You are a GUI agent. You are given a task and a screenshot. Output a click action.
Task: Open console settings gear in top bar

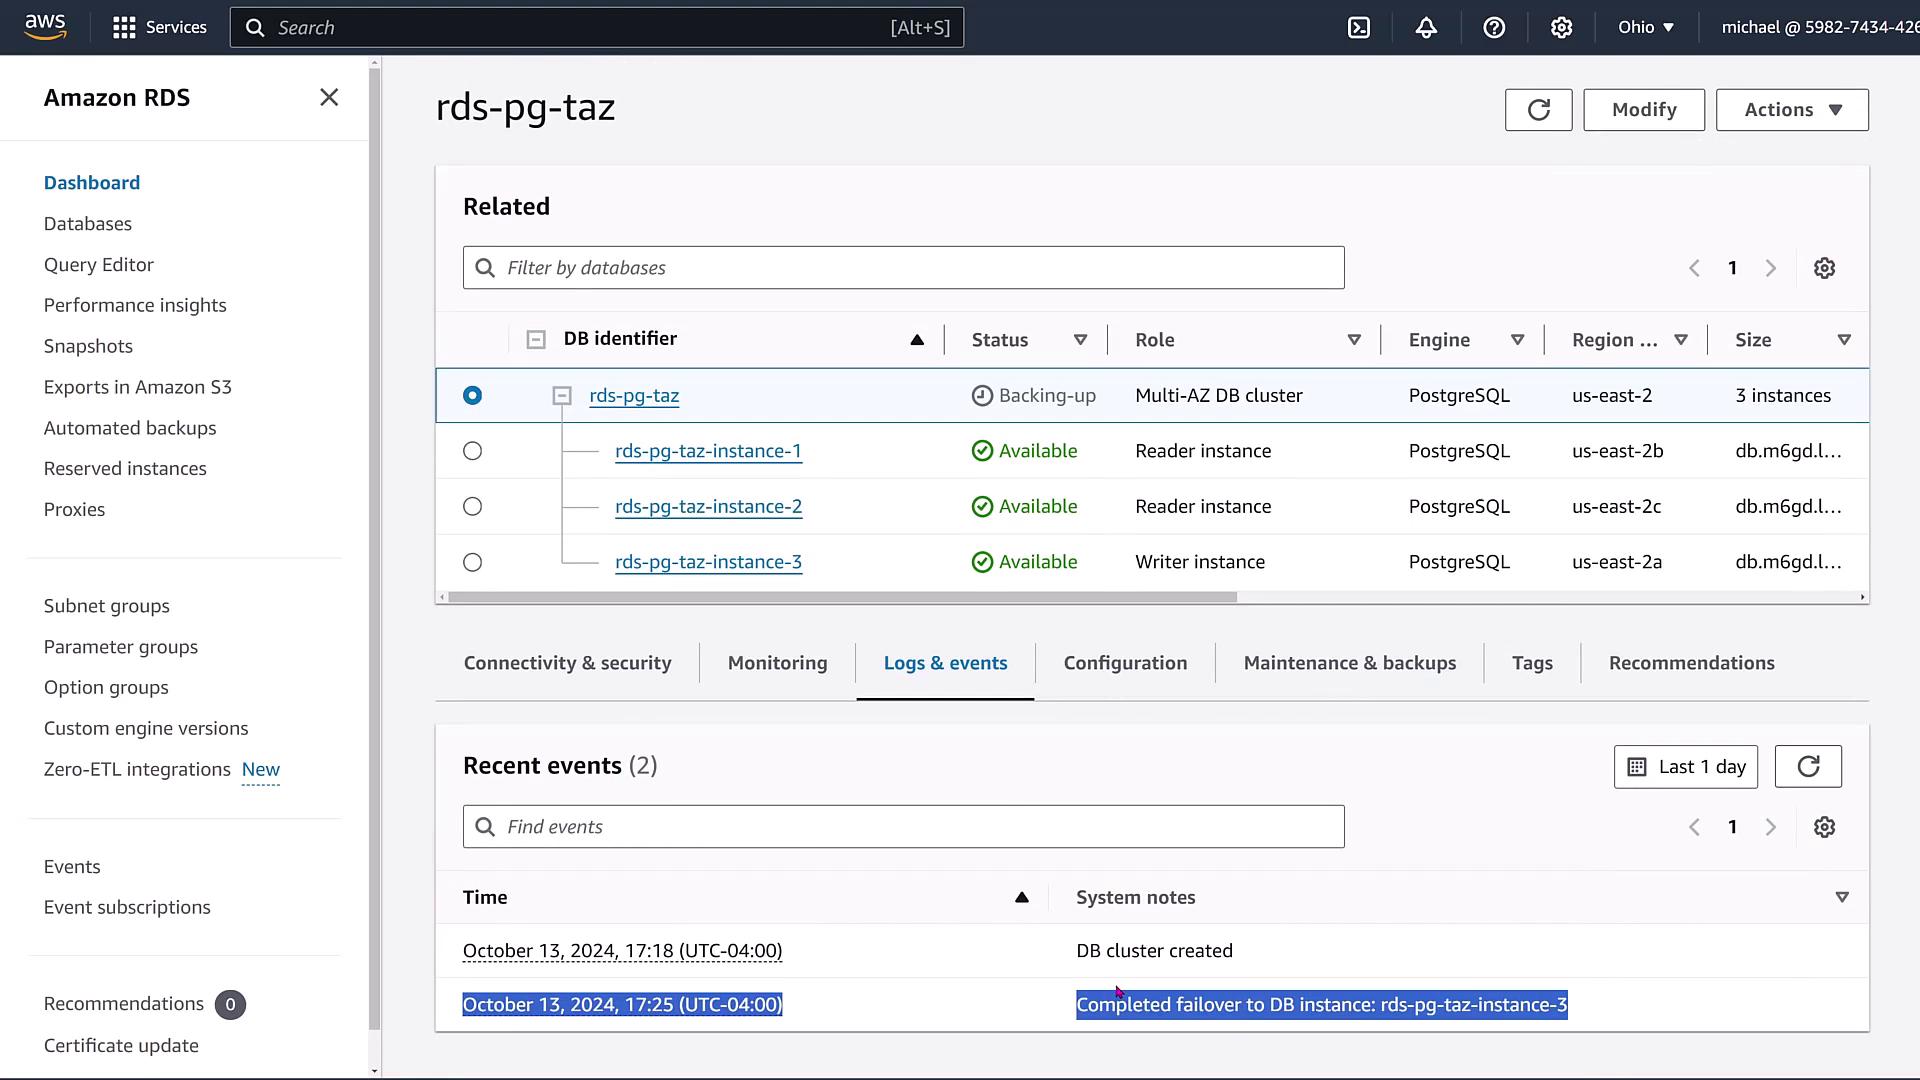[x=1561, y=28]
